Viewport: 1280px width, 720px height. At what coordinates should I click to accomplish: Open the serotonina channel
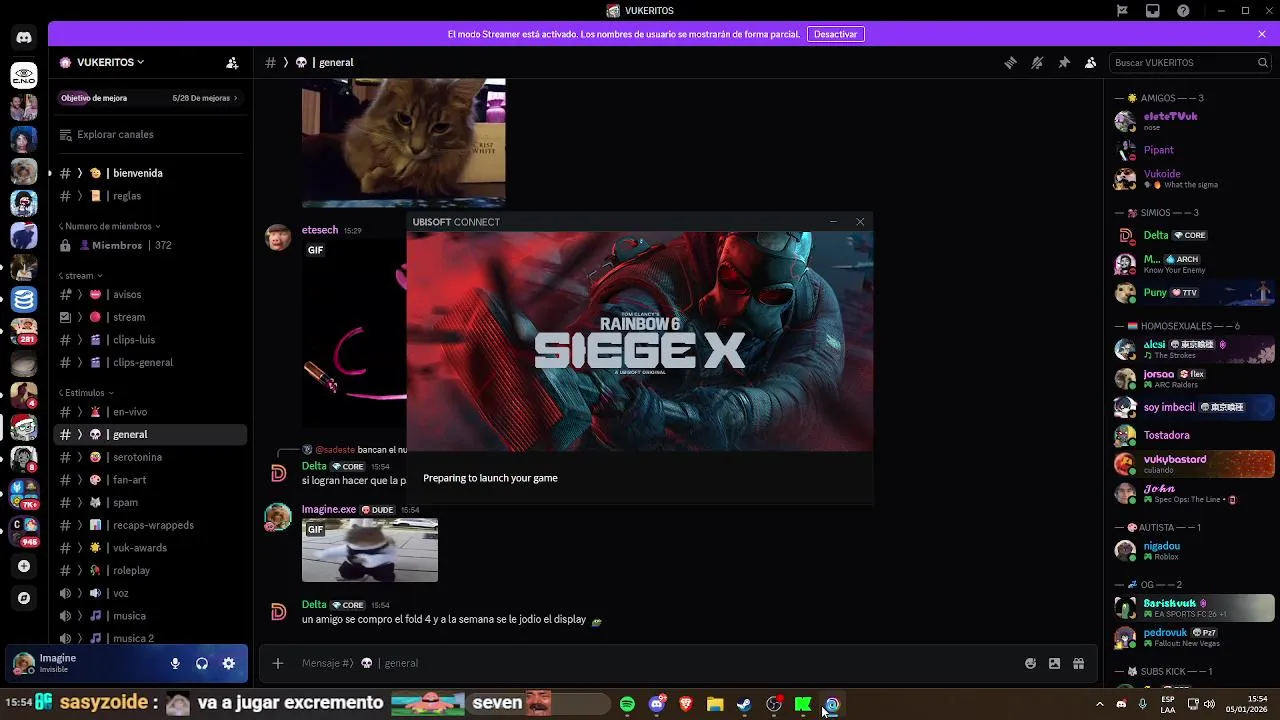pyautogui.click(x=150, y=457)
